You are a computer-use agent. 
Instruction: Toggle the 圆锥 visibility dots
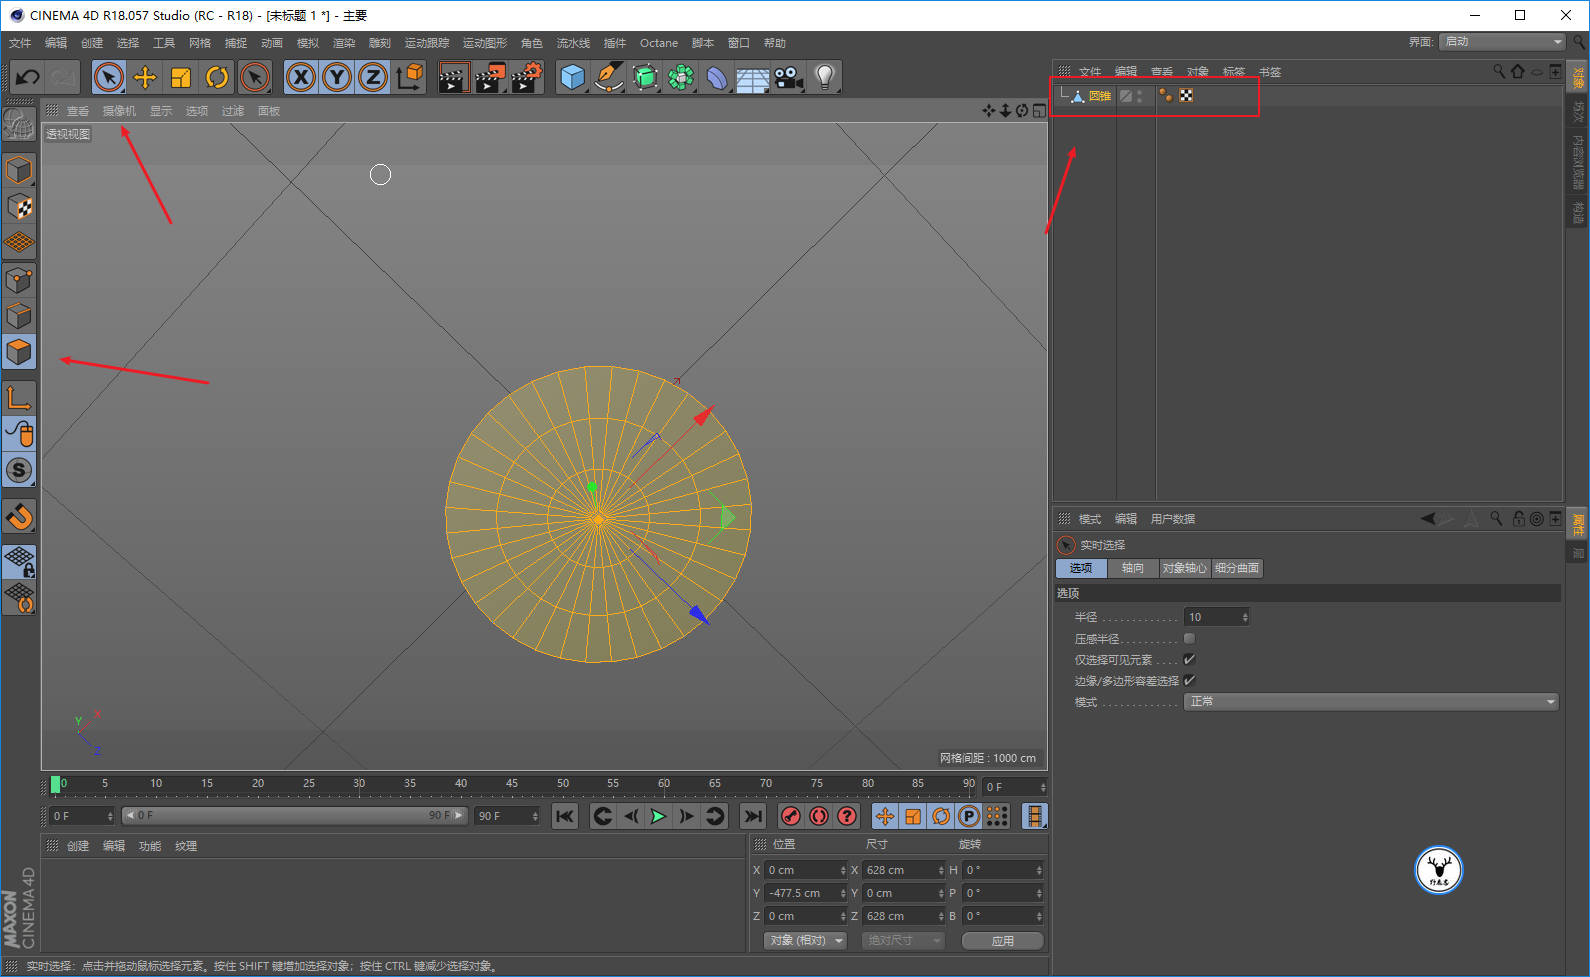pos(1140,96)
